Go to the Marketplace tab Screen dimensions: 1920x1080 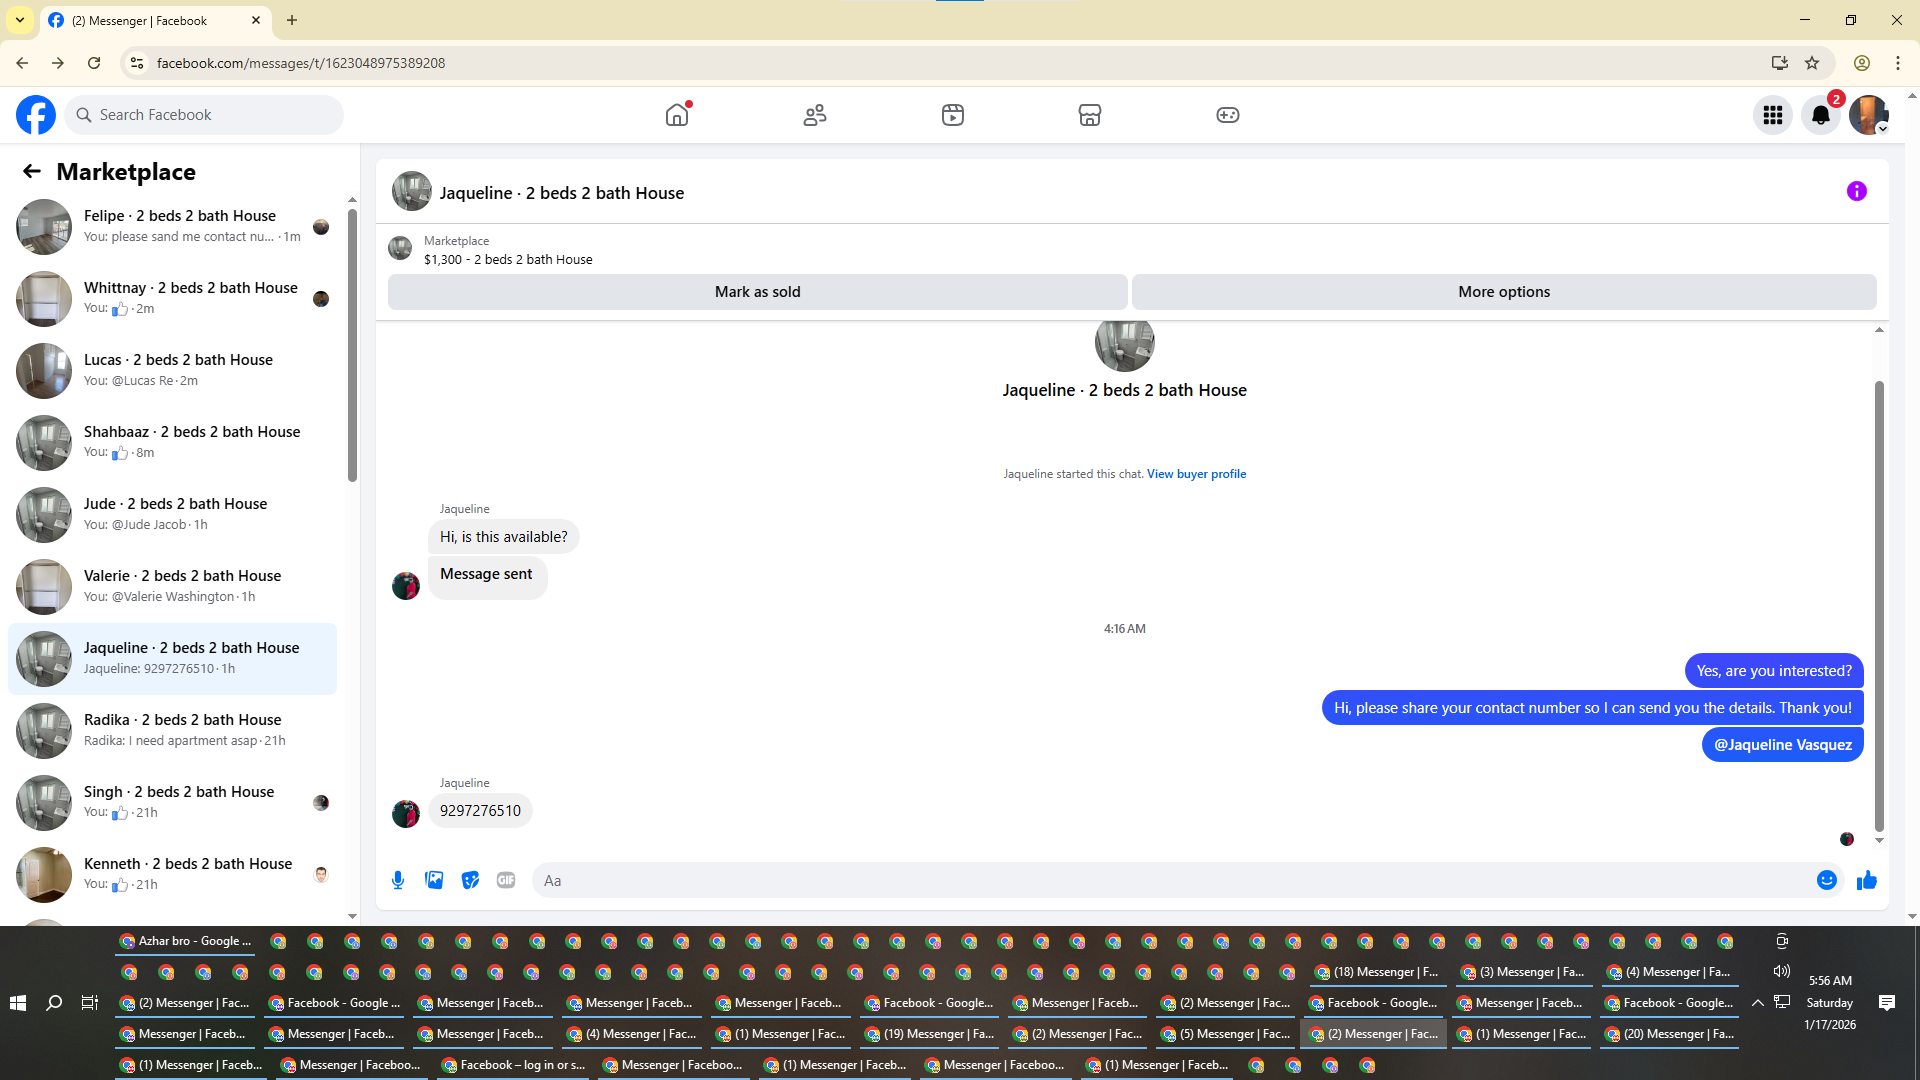[1089, 115]
